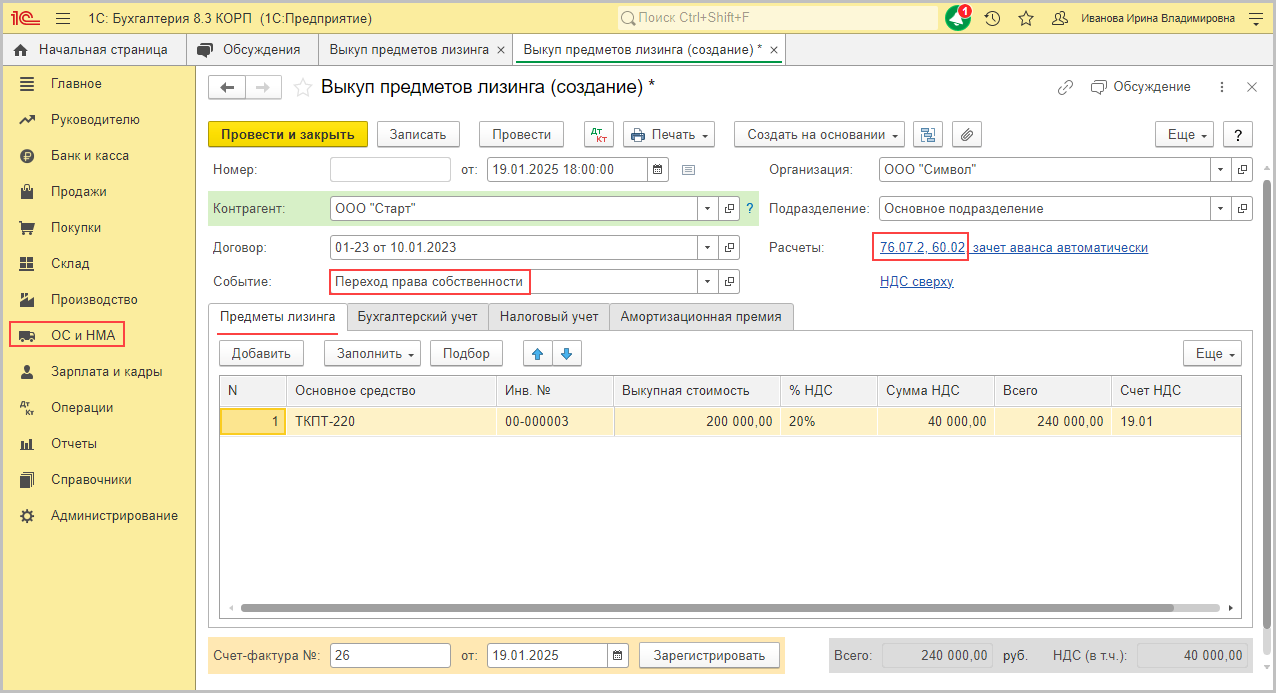
Task: Open favorites star in title bar
Action: click(1026, 18)
